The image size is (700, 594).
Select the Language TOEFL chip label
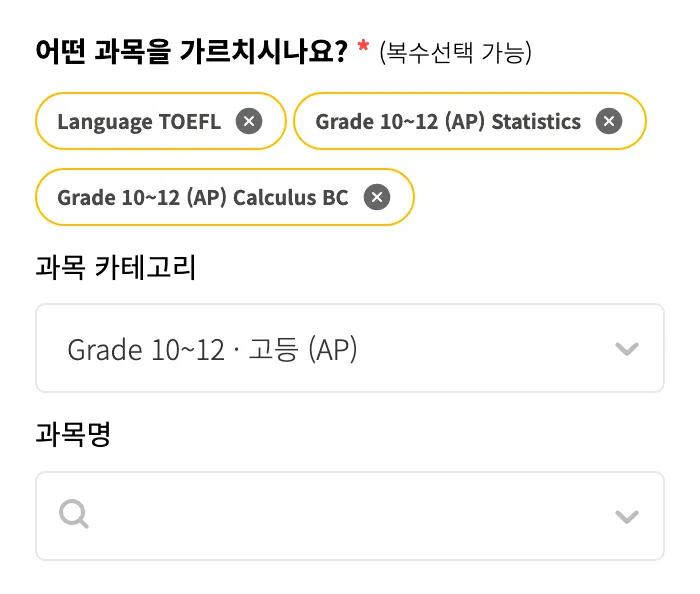(138, 122)
